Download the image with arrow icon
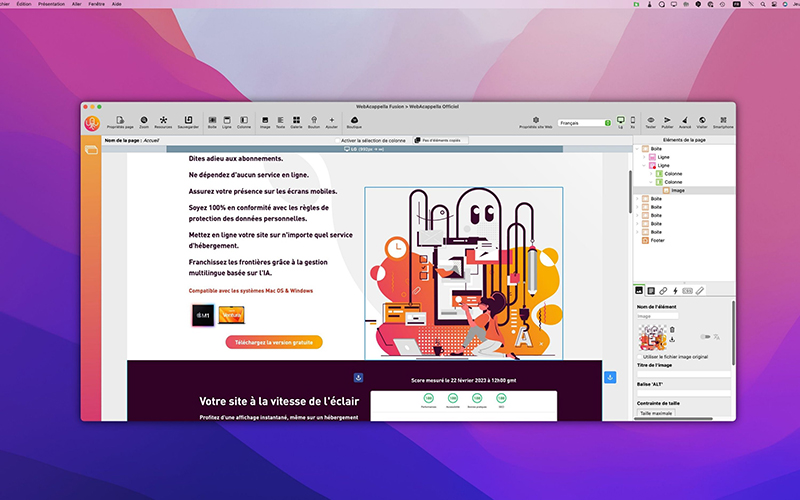 [672, 339]
